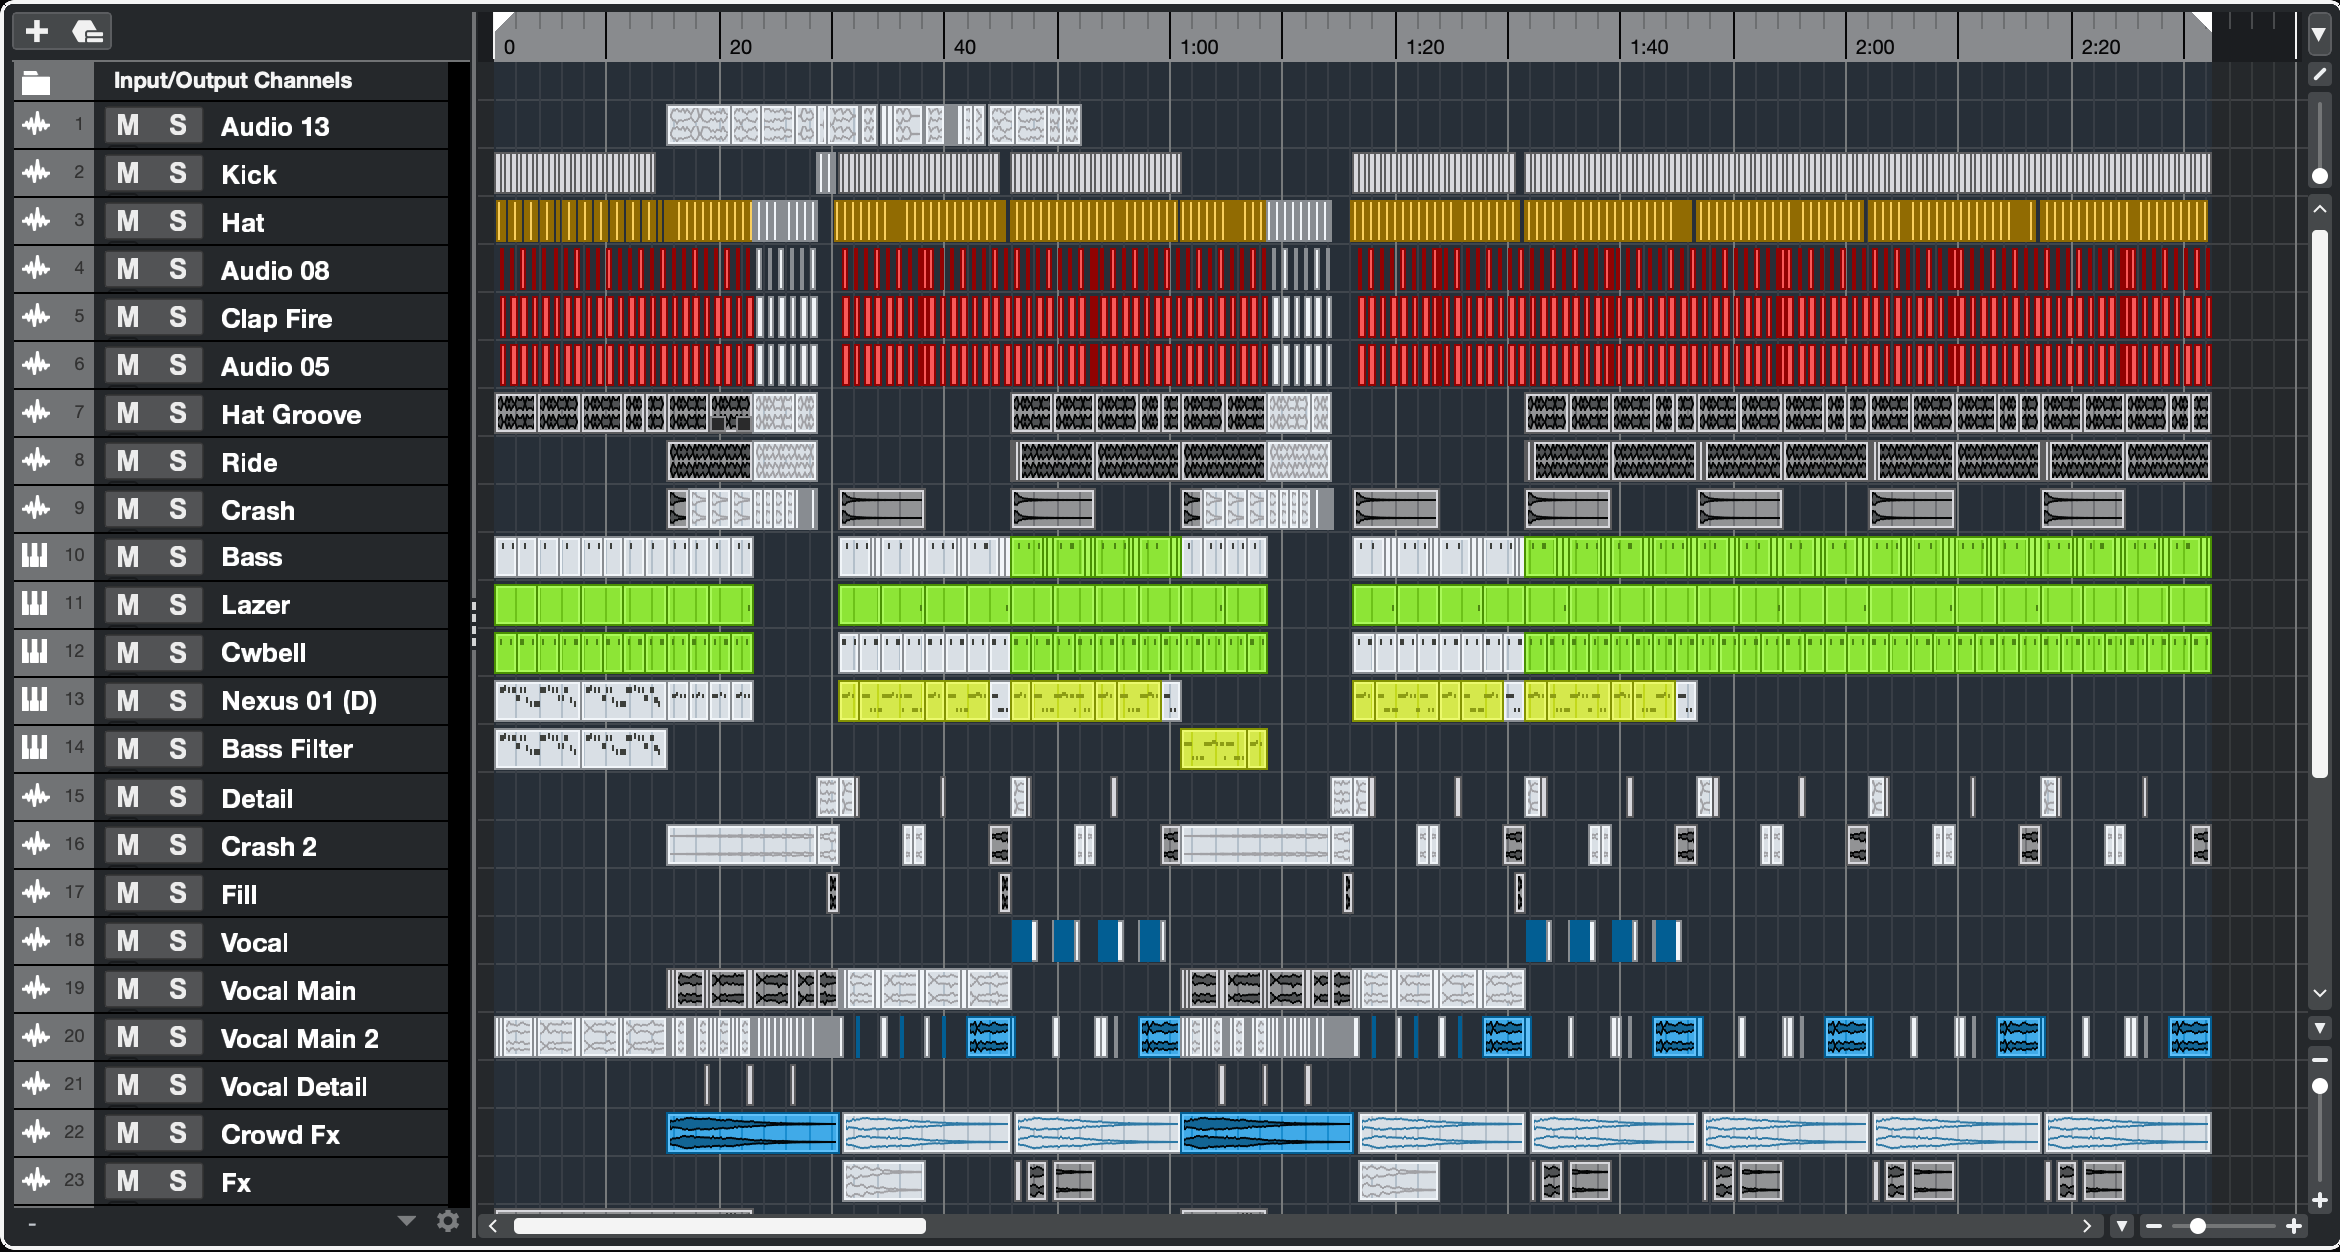Open vertical zoom presets dropdown
2340x1252 pixels.
(2319, 1028)
